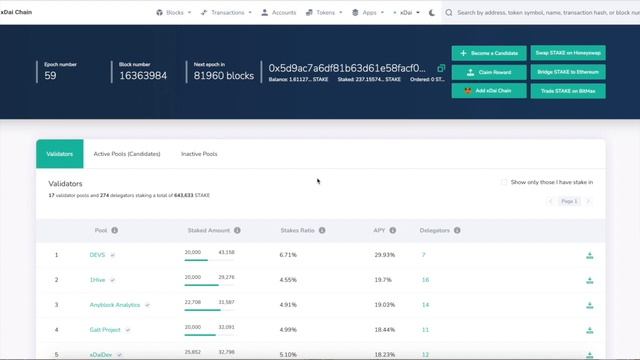Viewport: 640px width, 360px height.
Task: Click verified check beside Anyblock Analytics
Action: pos(147,305)
